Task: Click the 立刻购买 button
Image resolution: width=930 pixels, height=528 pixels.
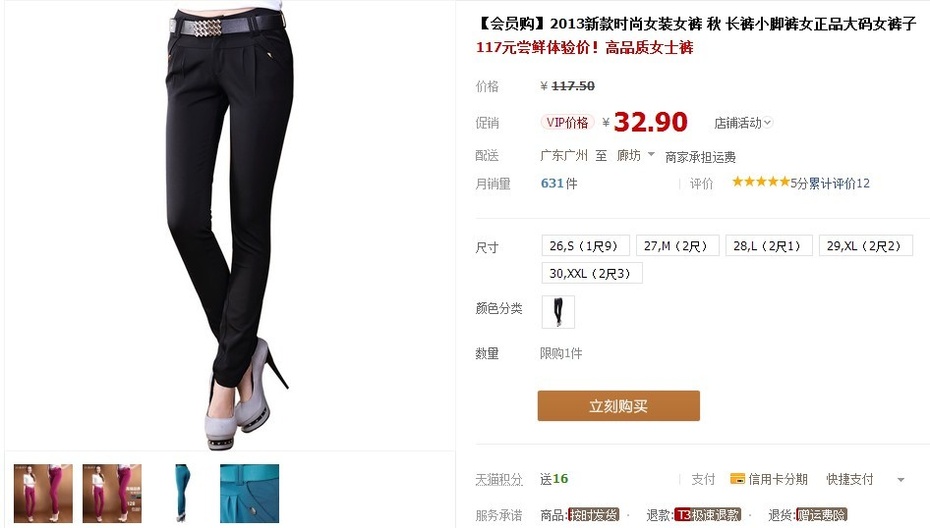Action: pyautogui.click(x=619, y=406)
